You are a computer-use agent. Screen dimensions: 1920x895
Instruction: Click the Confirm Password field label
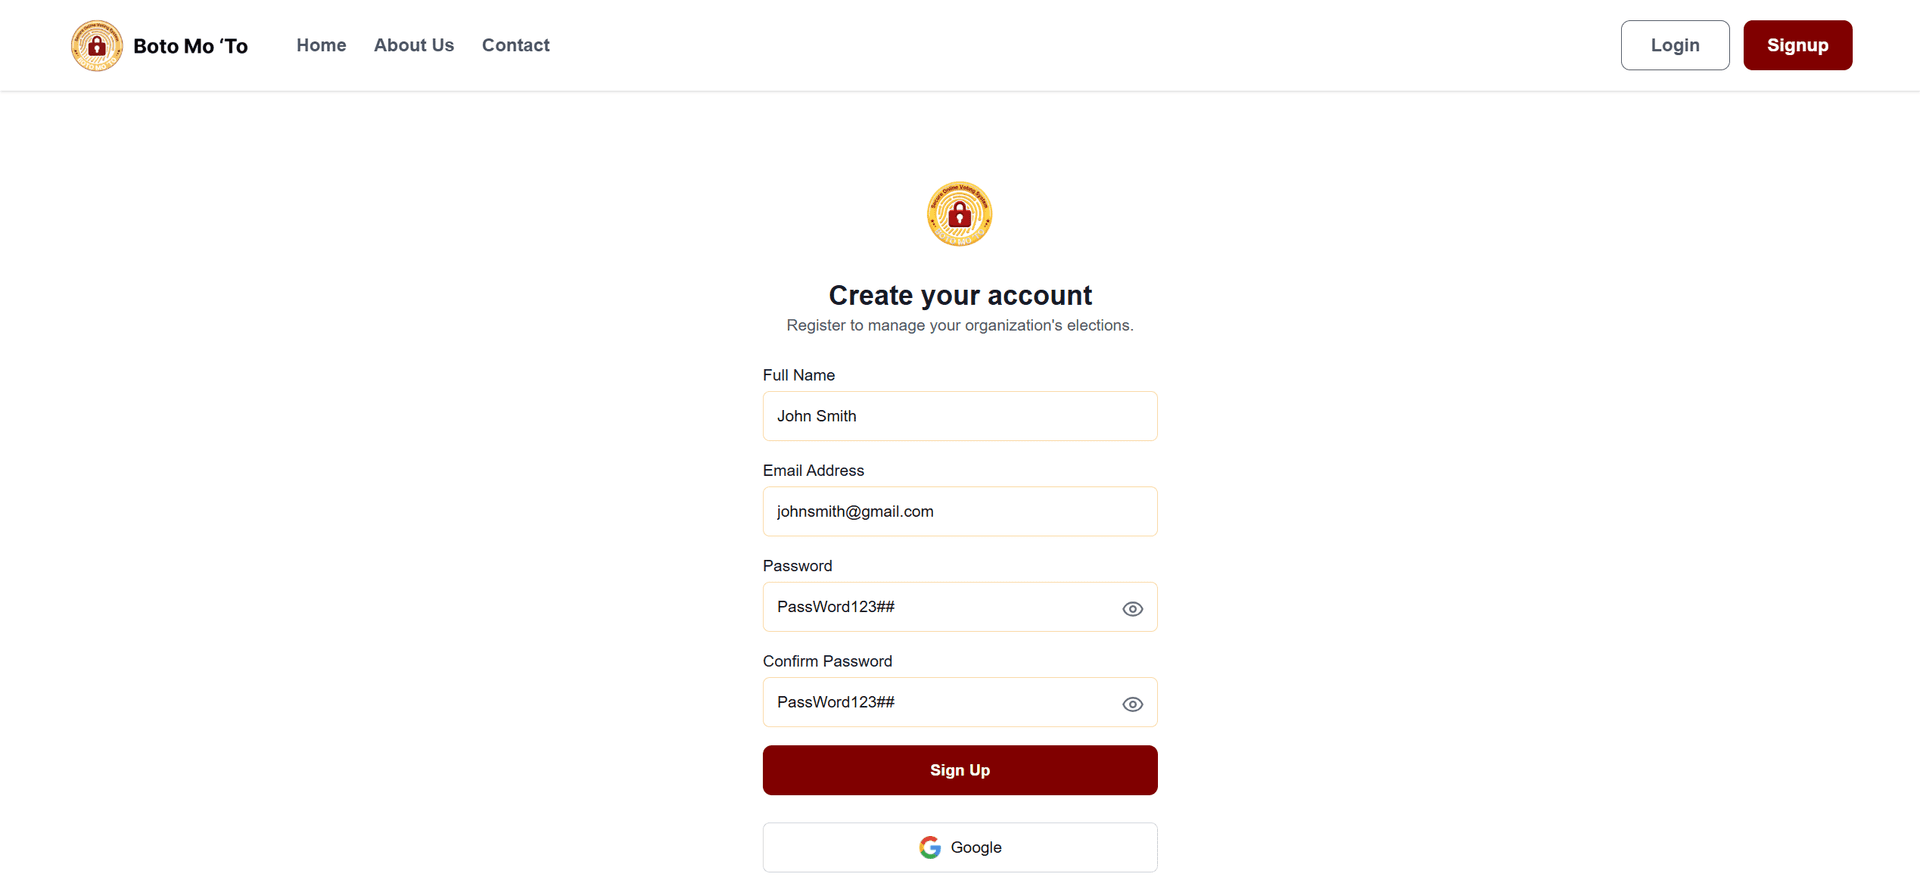click(x=827, y=661)
